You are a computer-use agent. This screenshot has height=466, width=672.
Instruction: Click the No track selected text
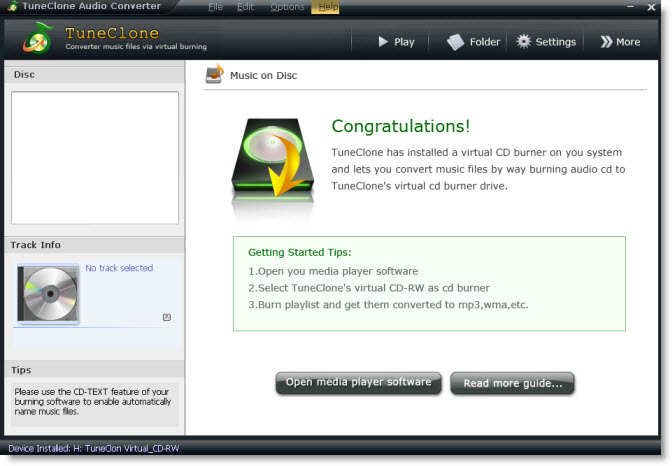point(119,268)
